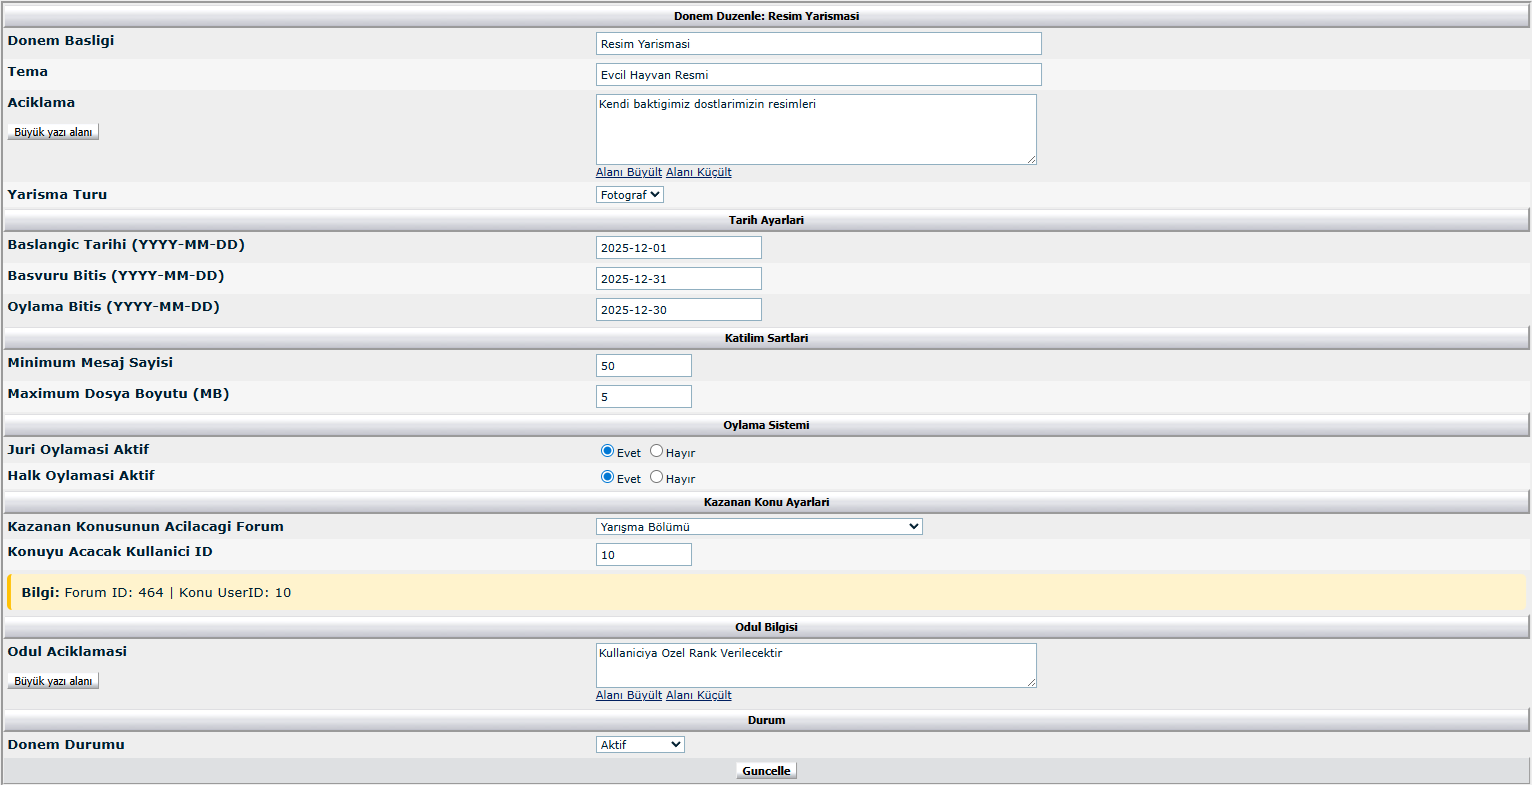This screenshot has height=785, width=1532.
Task: Click into the Tema input field
Action: point(818,75)
